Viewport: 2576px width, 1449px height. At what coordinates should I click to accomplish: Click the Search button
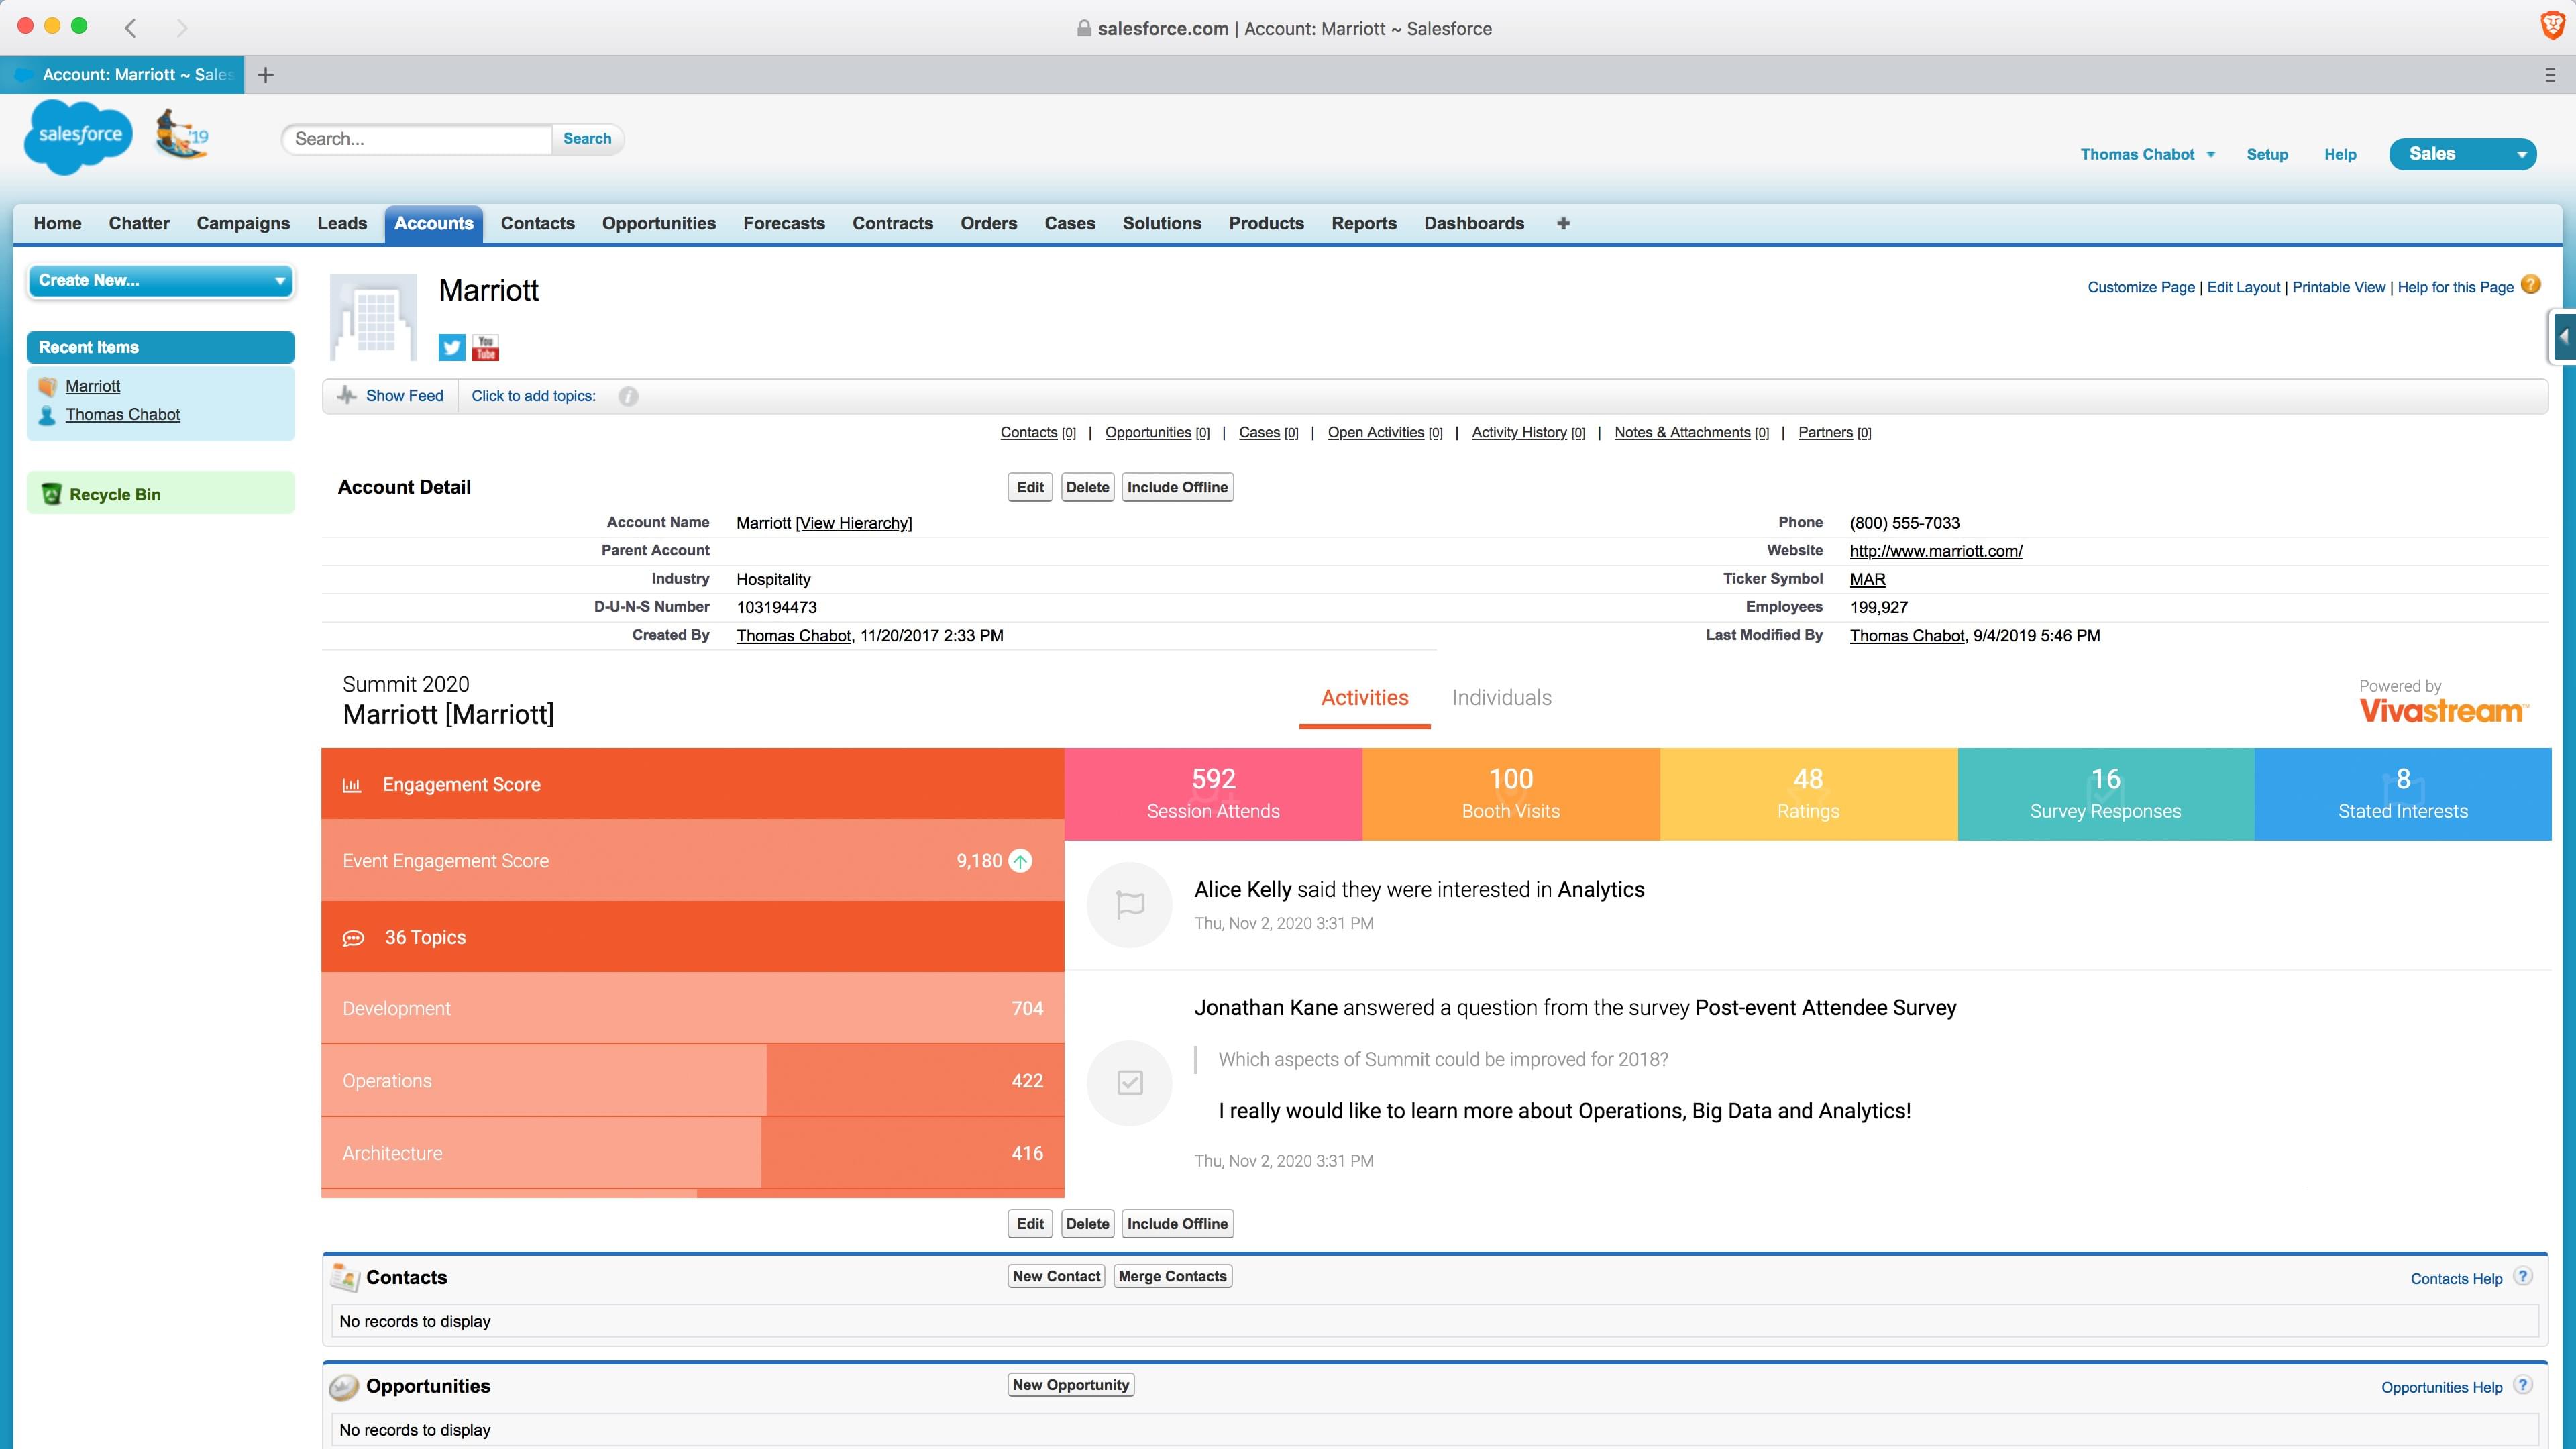coord(587,139)
